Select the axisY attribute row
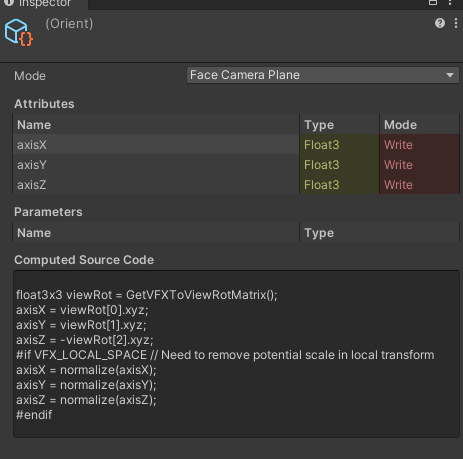Viewport: 463px width, 459px height. click(236, 164)
